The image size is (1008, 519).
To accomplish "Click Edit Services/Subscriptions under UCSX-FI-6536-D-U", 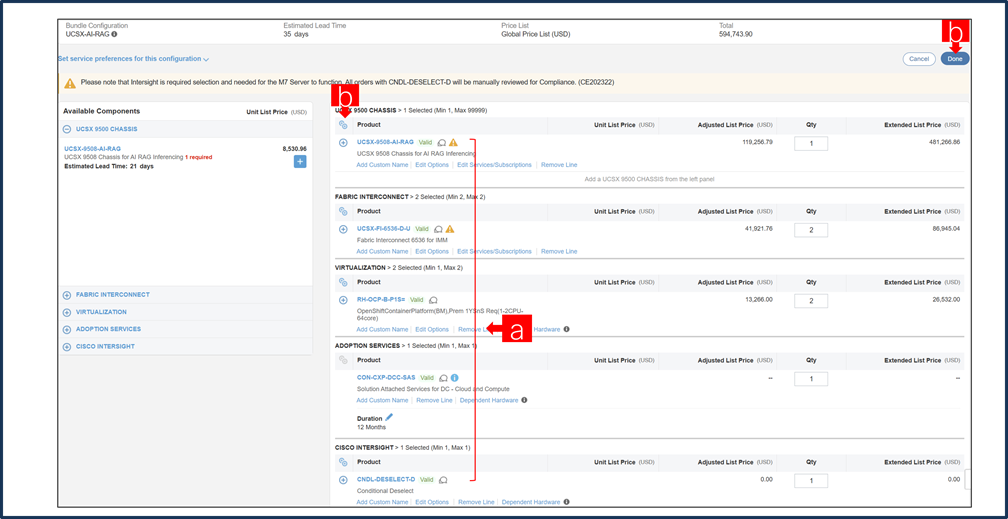I will [494, 251].
